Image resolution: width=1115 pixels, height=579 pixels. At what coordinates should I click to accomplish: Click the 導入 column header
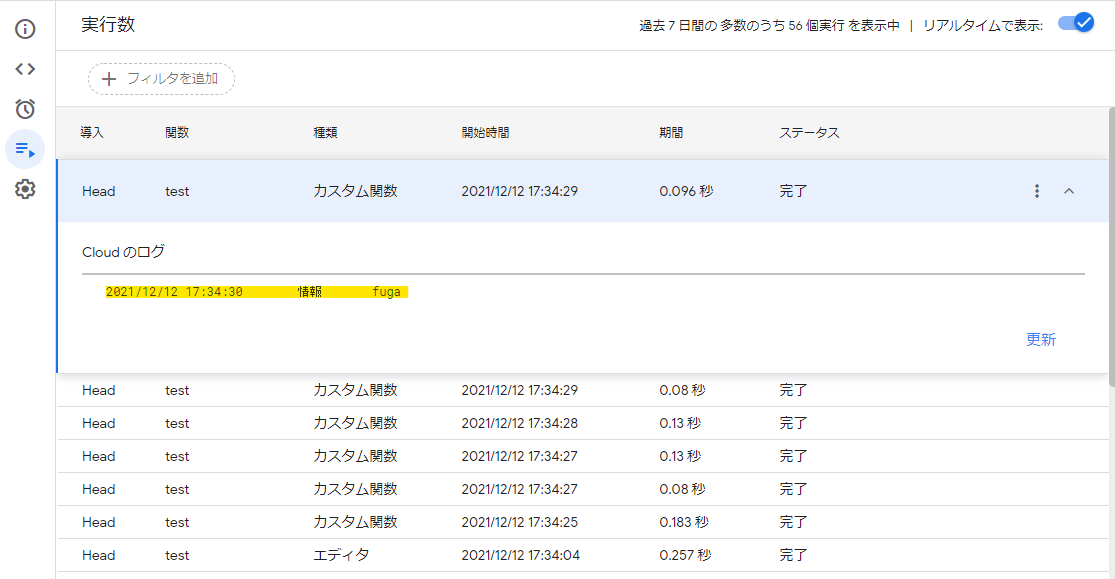[92, 132]
